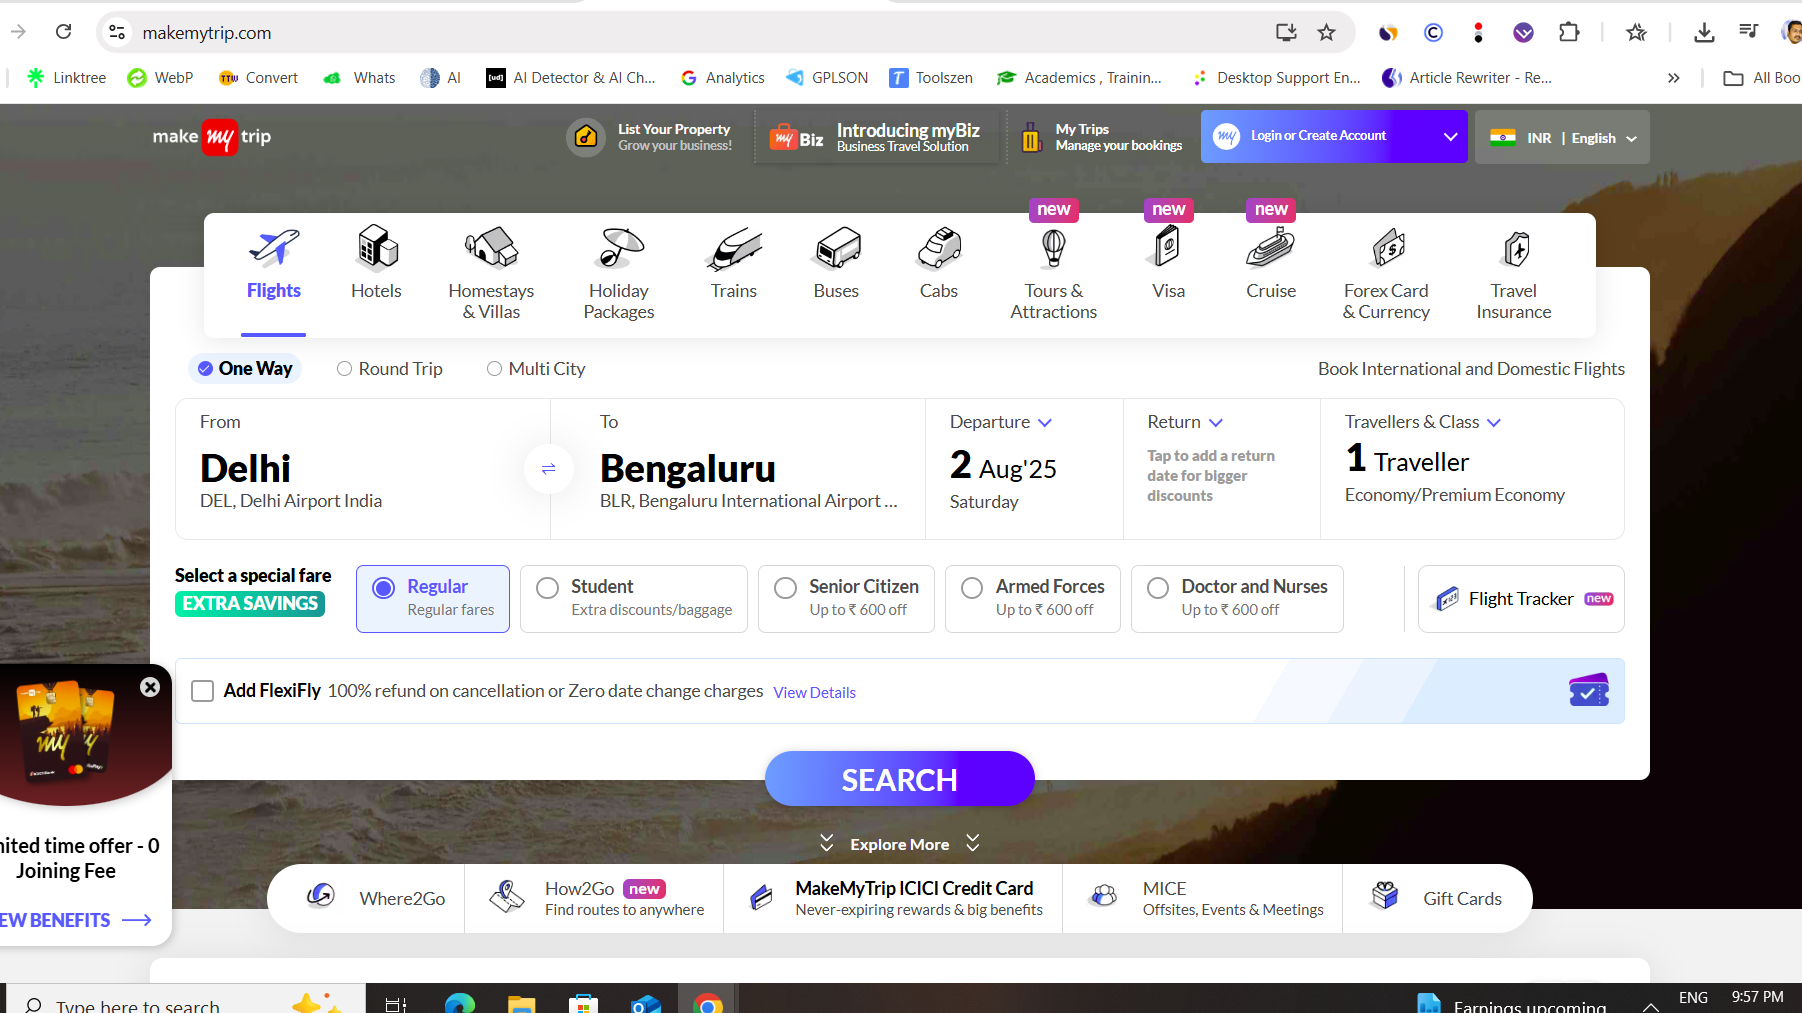Open Linktree bookmark
Image resolution: width=1802 pixels, height=1013 pixels.
coord(66,78)
